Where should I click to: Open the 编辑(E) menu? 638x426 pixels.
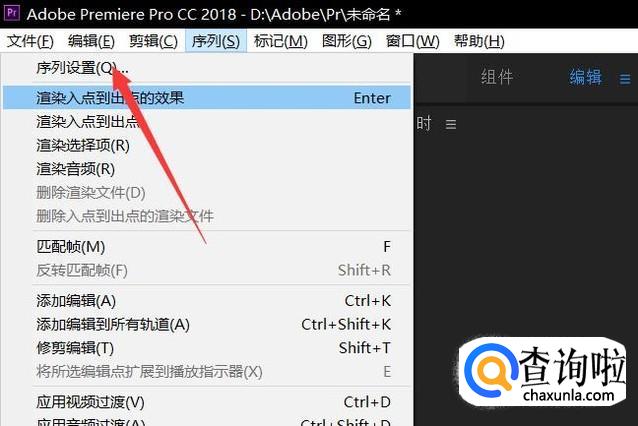(92, 41)
